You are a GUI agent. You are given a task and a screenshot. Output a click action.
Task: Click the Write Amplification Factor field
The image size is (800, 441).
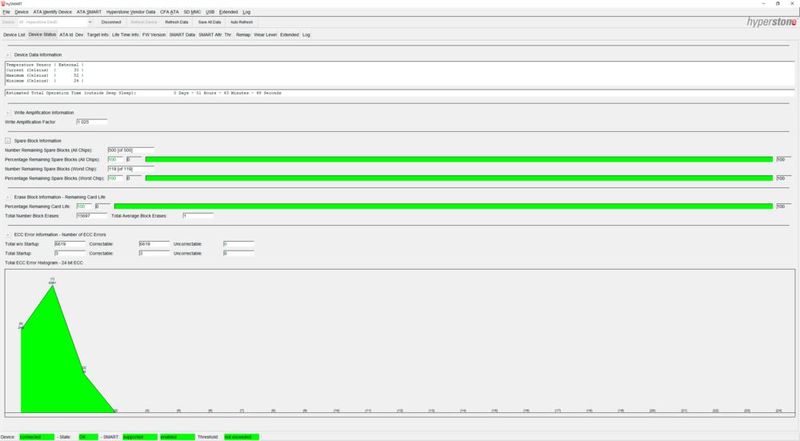92,122
